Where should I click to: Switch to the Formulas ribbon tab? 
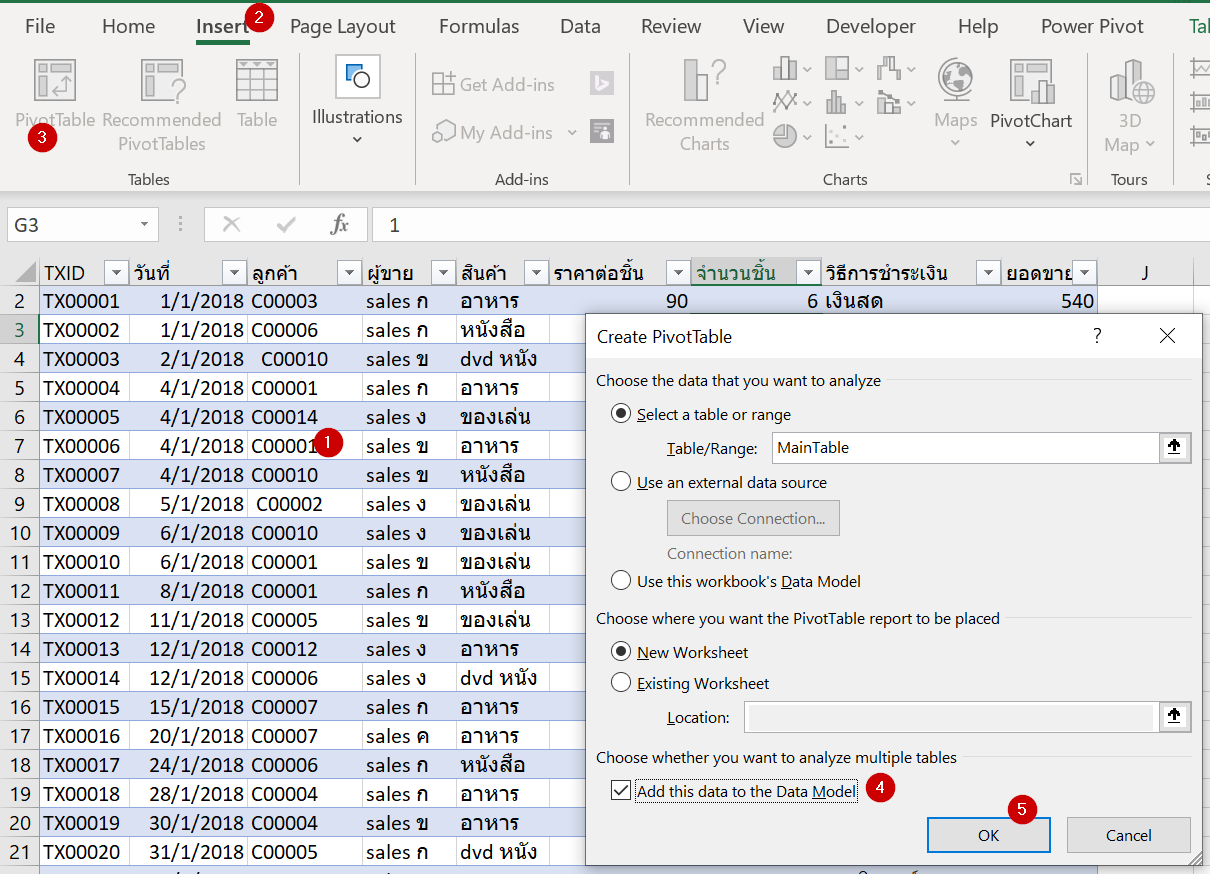[x=479, y=26]
